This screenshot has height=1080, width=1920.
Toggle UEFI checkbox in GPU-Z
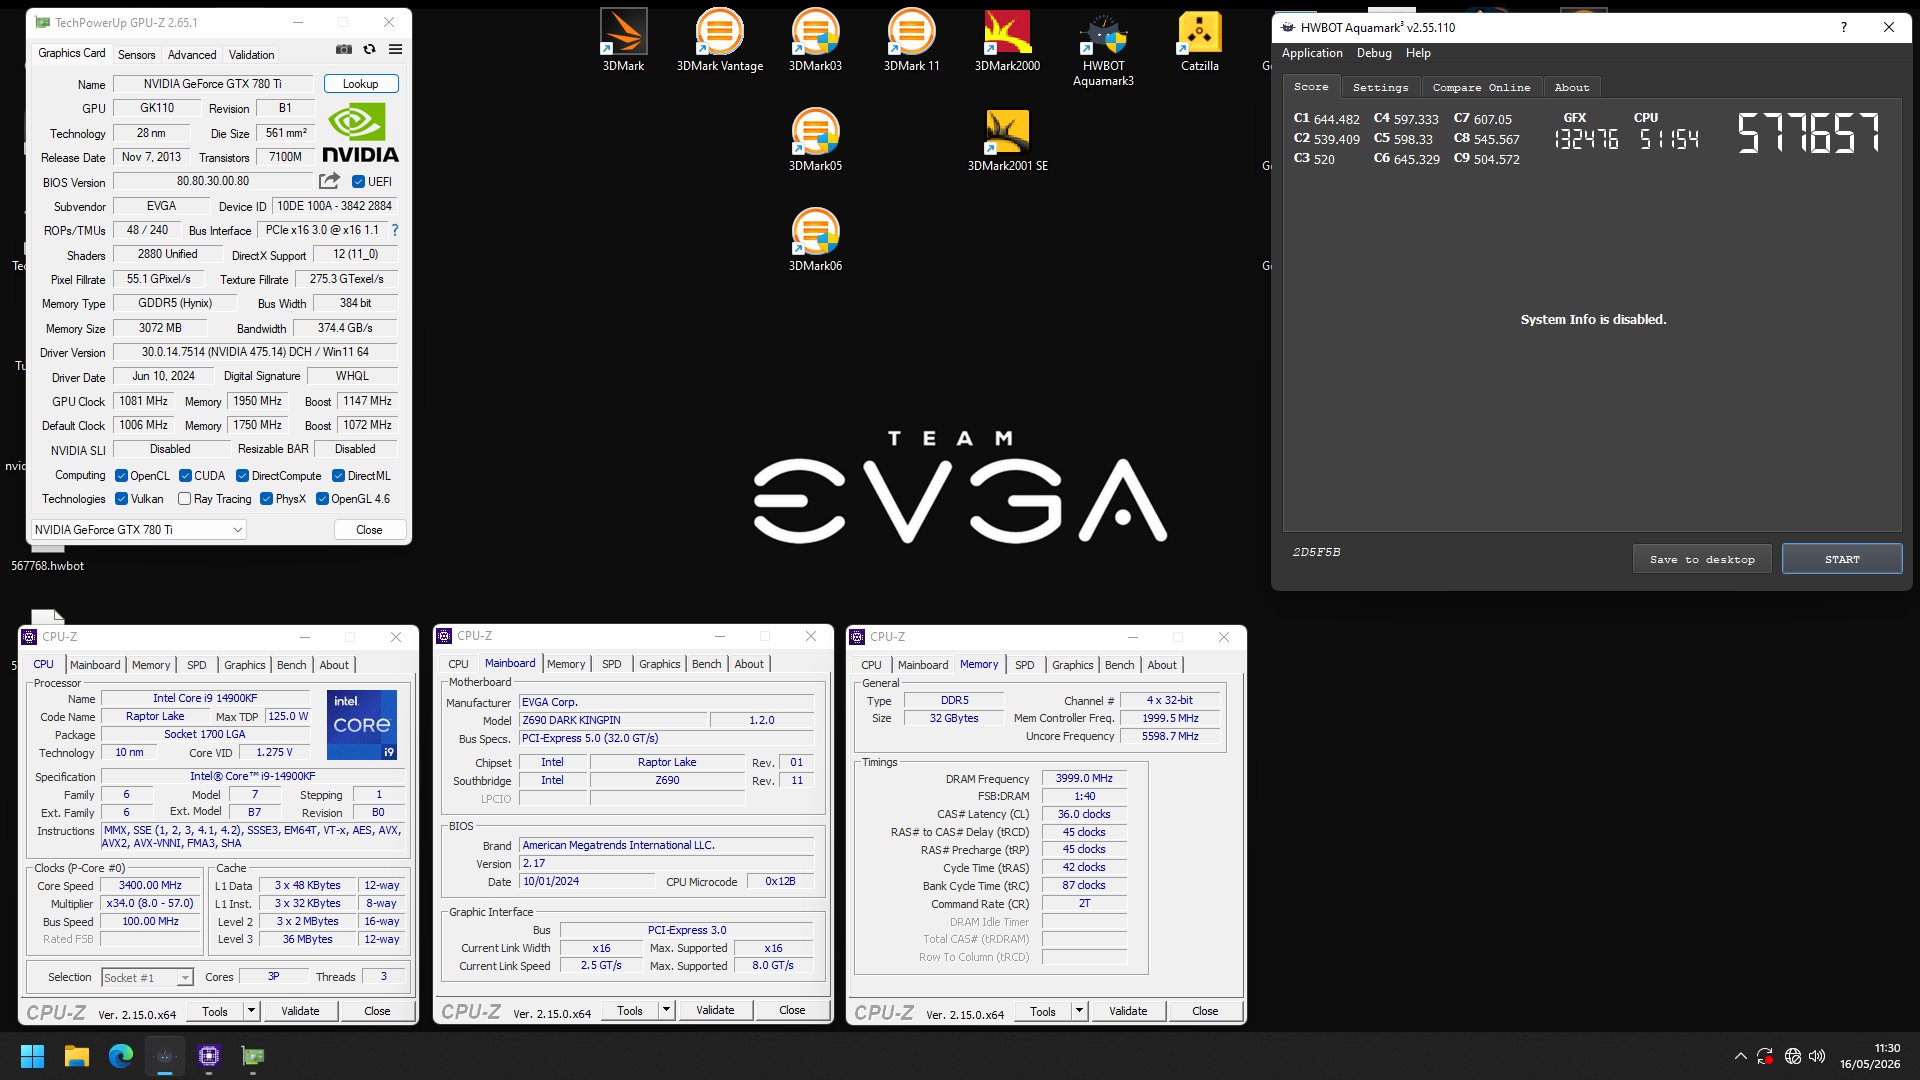[358, 182]
